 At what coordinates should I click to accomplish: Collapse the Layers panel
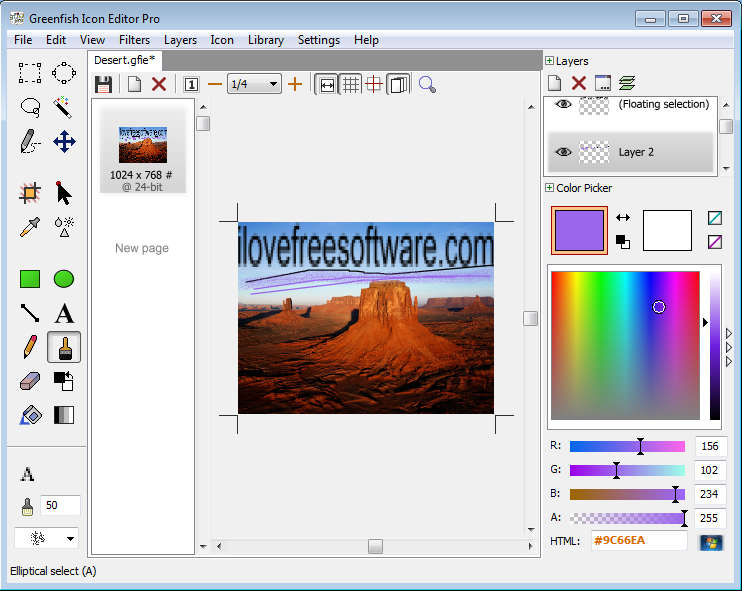tap(549, 61)
